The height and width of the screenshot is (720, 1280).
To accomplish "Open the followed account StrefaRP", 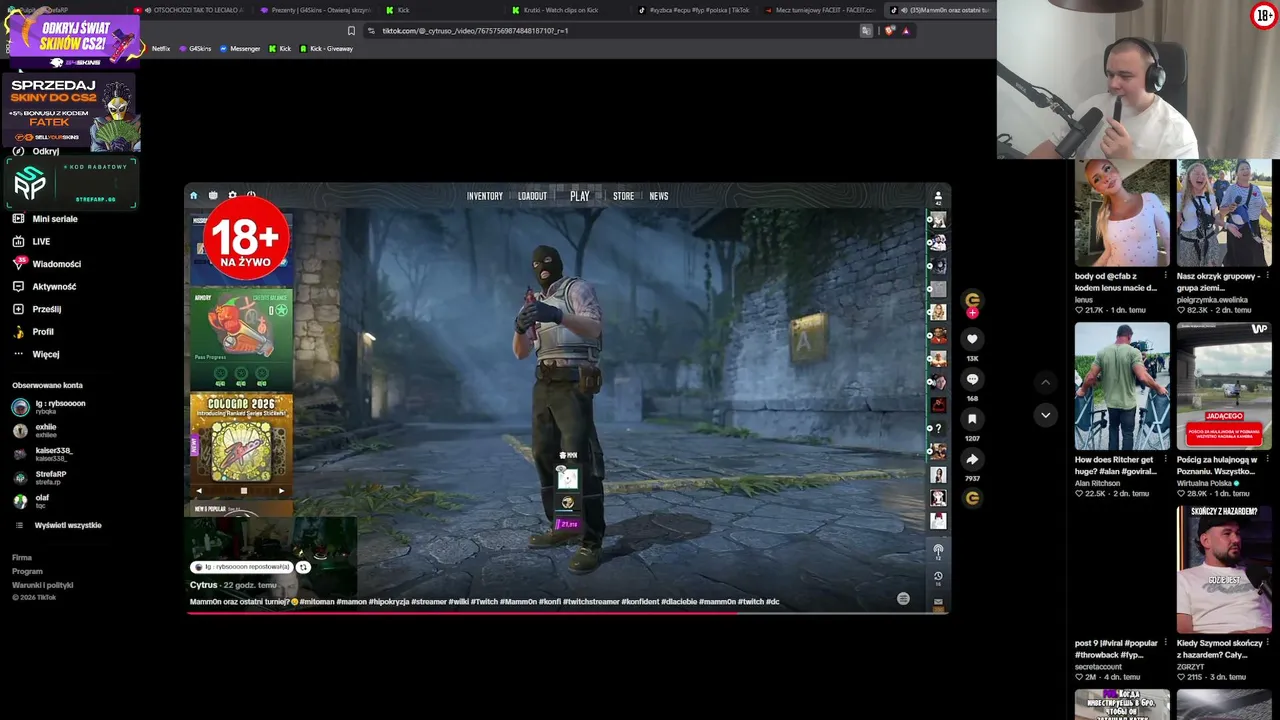I will pyautogui.click(x=40, y=478).
